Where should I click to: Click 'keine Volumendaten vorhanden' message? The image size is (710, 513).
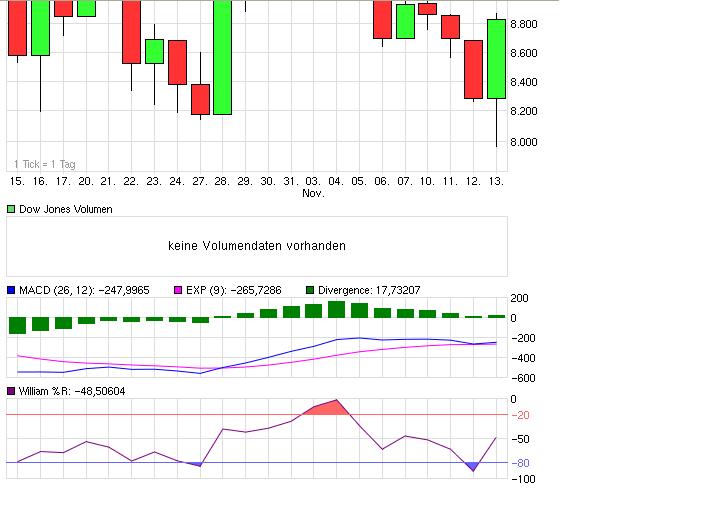[257, 246]
